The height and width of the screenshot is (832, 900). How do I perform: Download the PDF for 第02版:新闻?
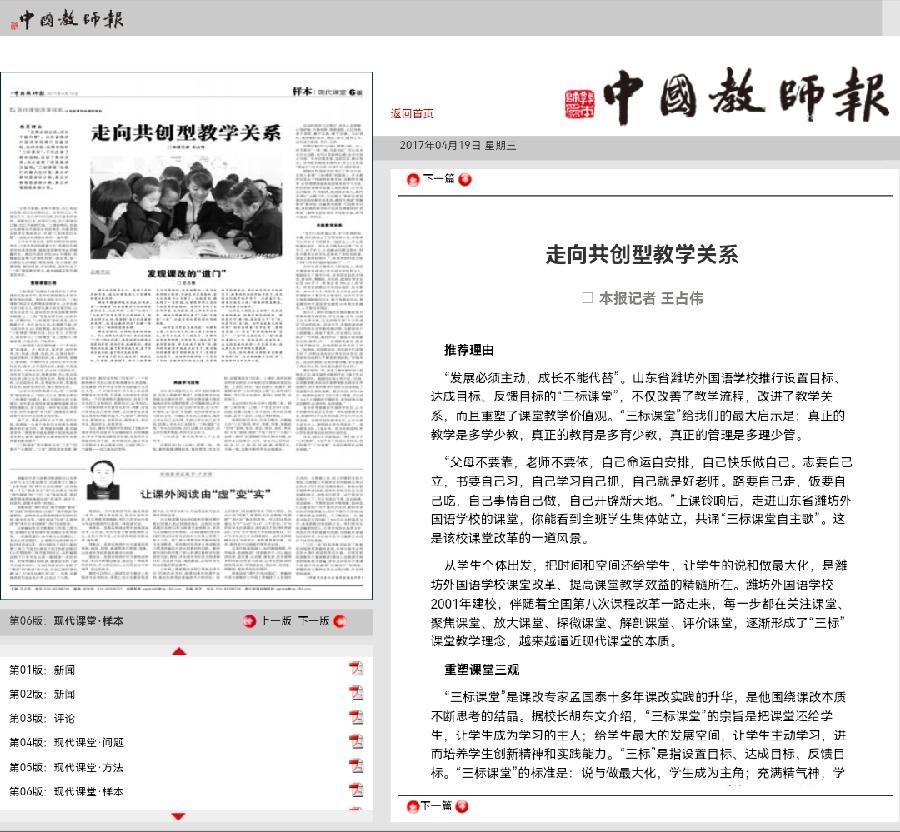(x=356, y=693)
